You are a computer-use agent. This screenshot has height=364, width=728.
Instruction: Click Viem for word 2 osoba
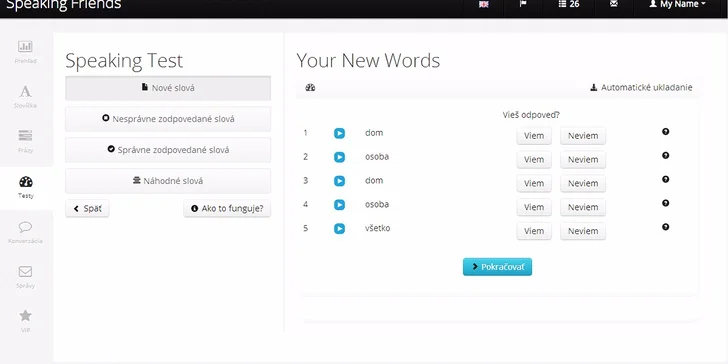coord(534,160)
